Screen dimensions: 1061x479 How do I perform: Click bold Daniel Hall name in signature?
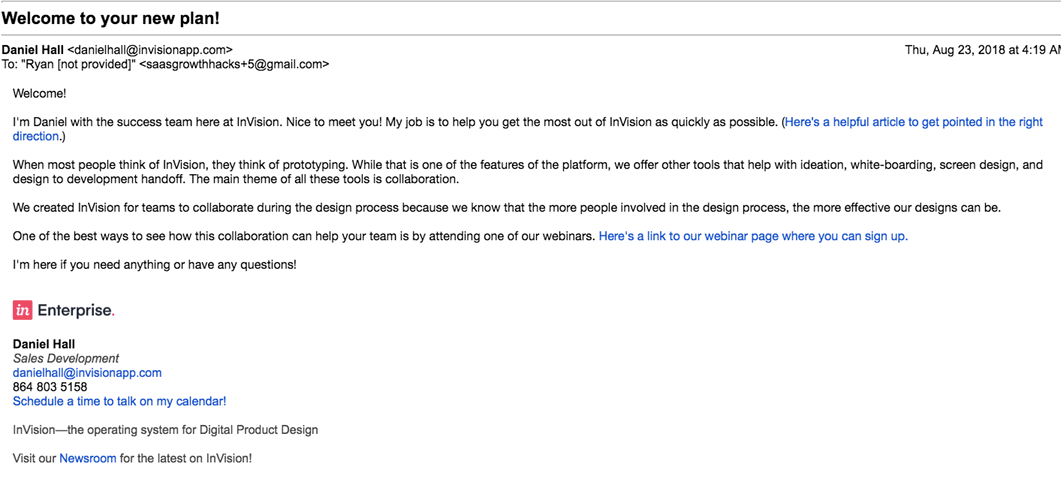click(44, 344)
